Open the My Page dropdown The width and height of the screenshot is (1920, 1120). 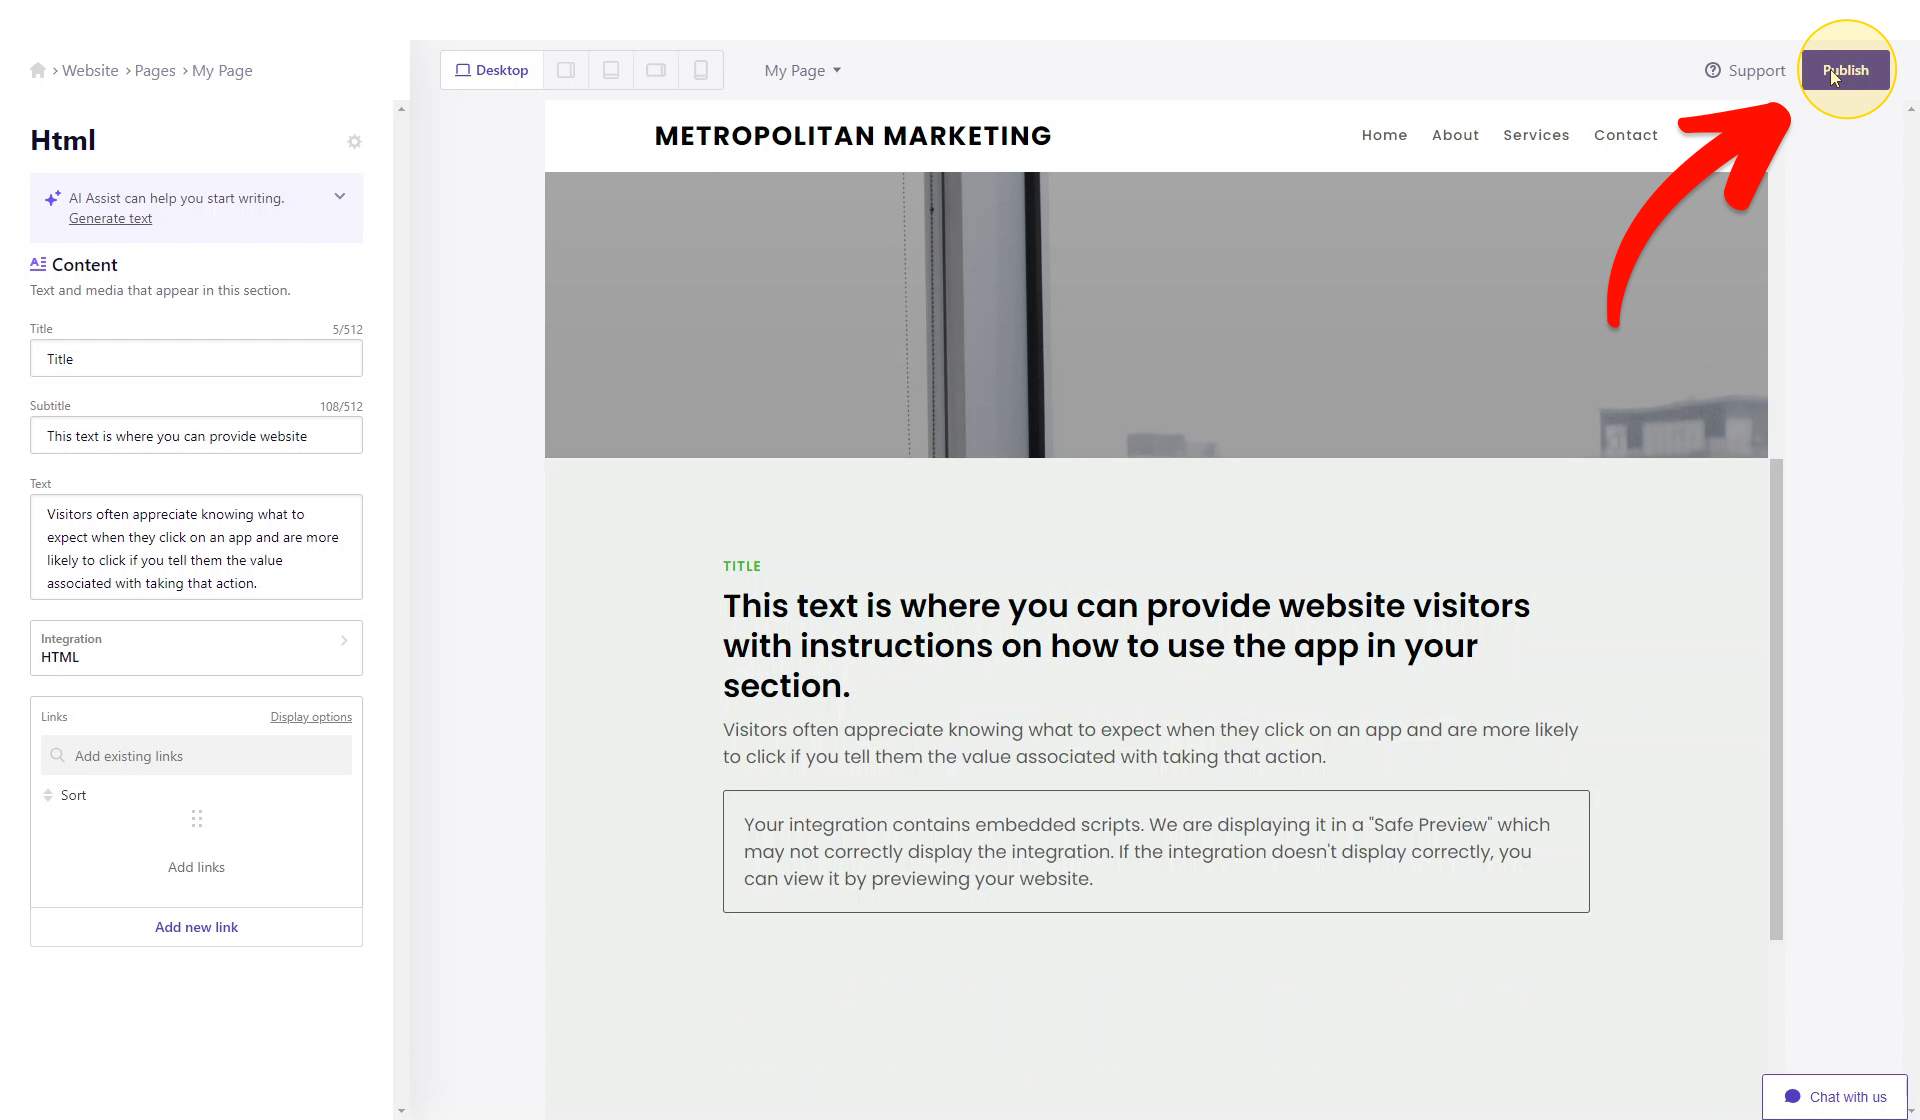(803, 70)
